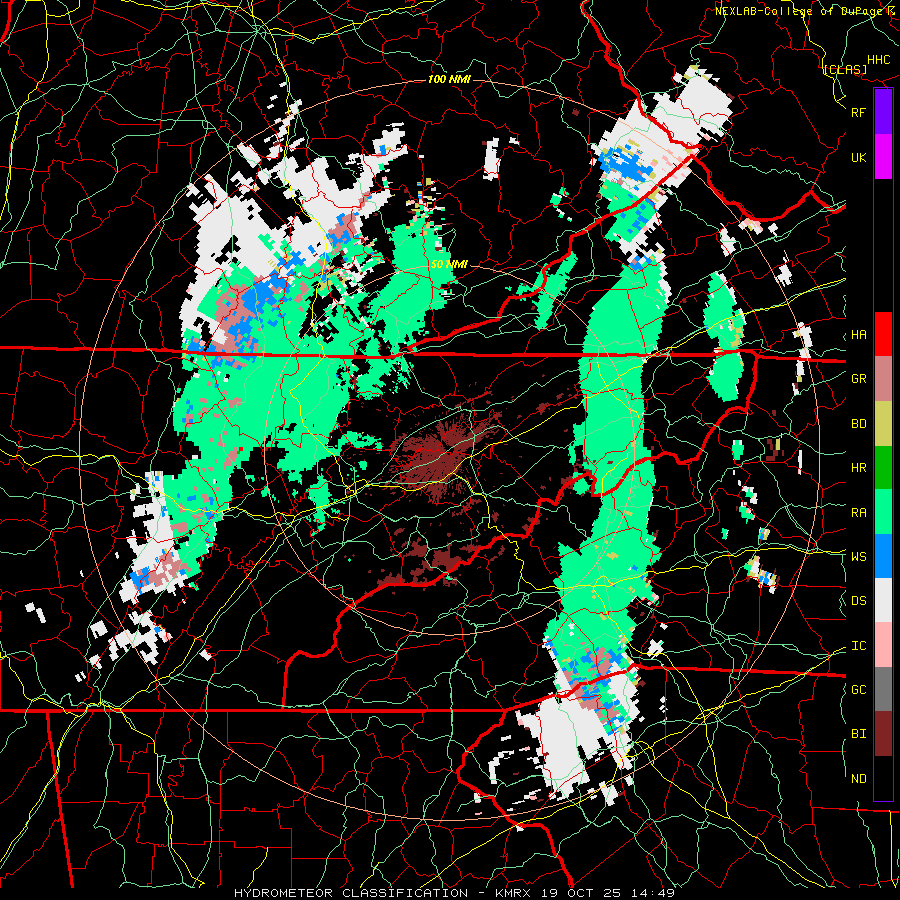
Task: Click the GR legend label
Action: [859, 379]
